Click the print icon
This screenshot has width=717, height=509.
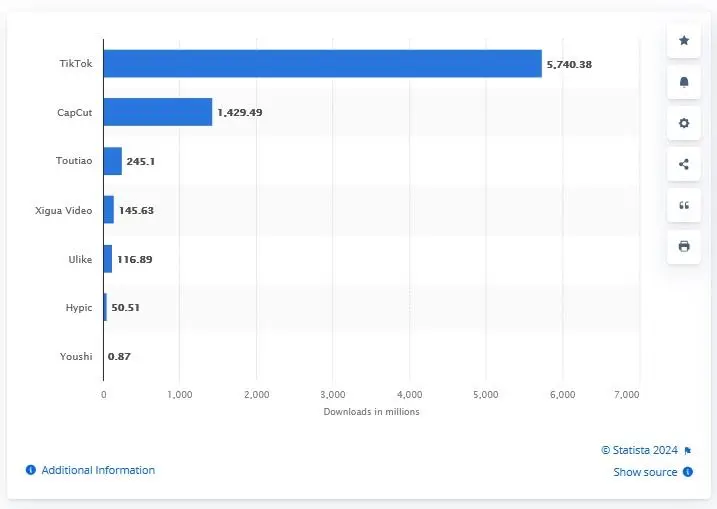(x=684, y=246)
